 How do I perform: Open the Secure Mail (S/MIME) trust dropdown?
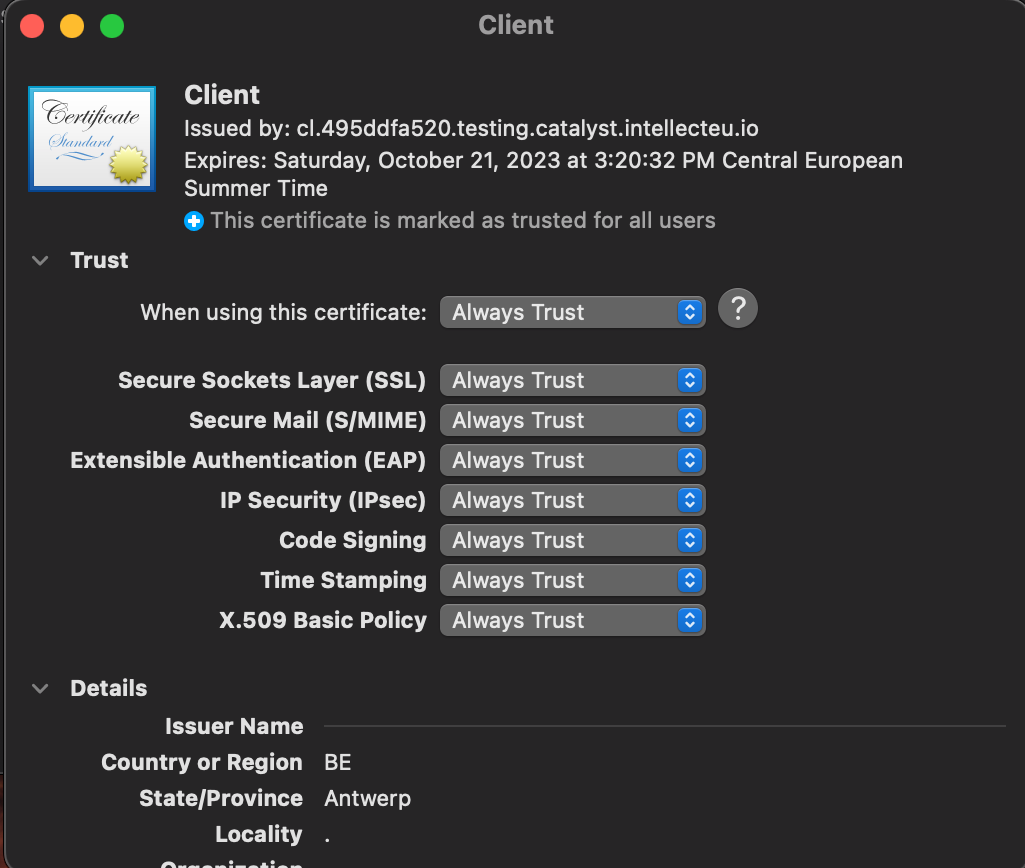tap(572, 420)
